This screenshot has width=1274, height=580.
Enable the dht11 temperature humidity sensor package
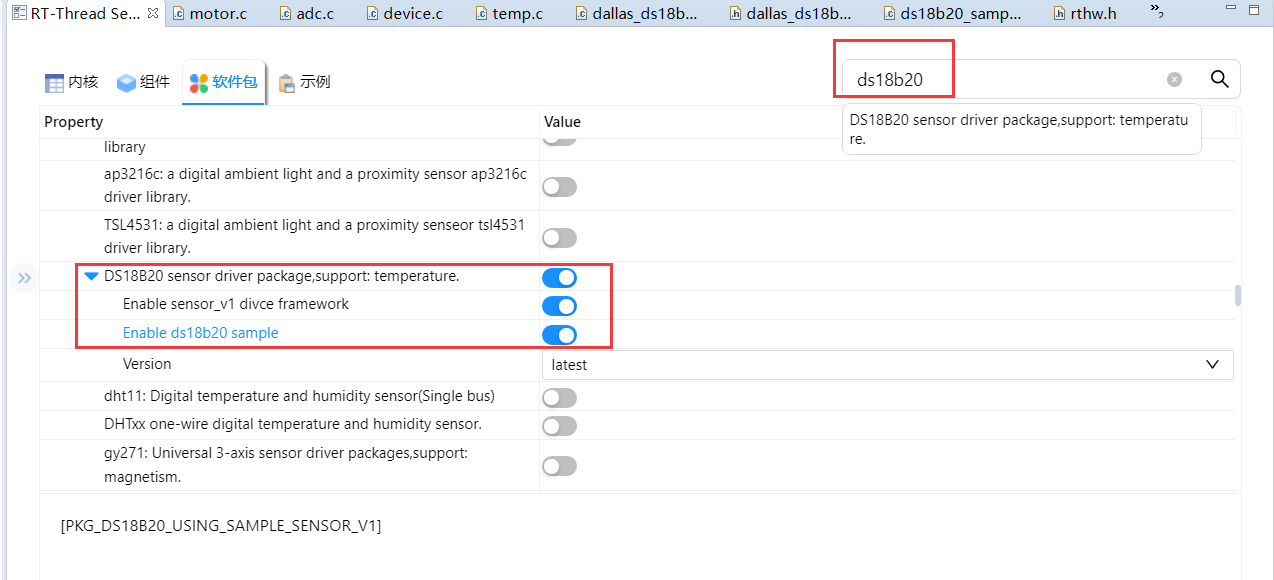coord(559,398)
